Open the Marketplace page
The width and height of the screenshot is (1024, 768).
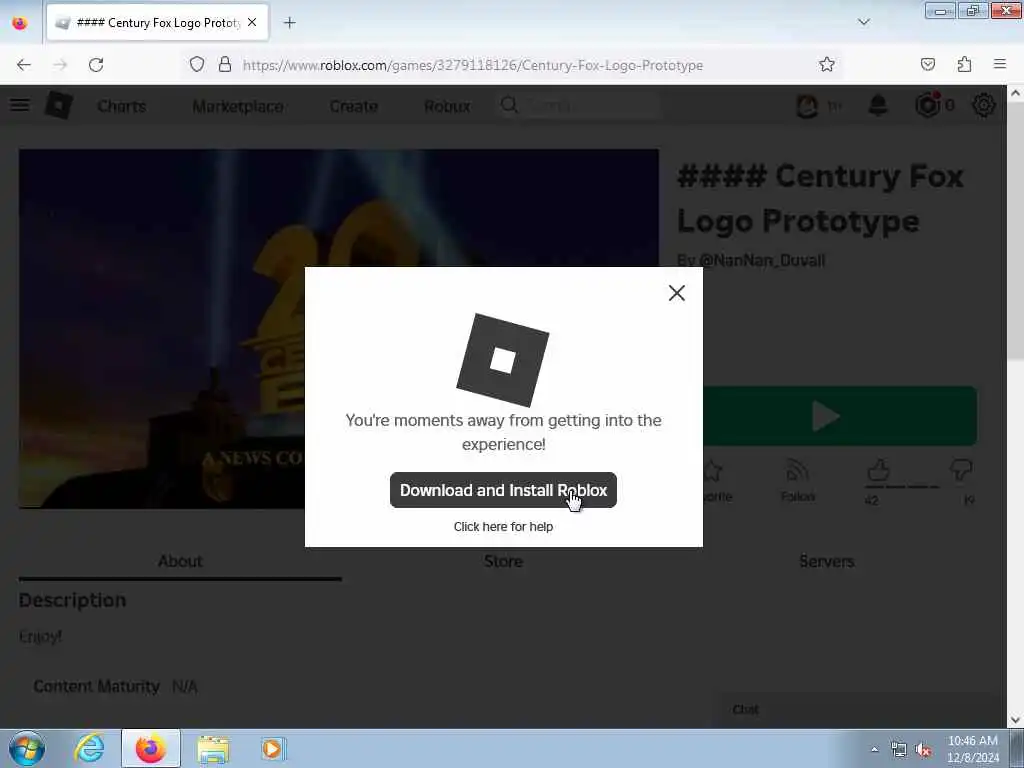(x=238, y=106)
